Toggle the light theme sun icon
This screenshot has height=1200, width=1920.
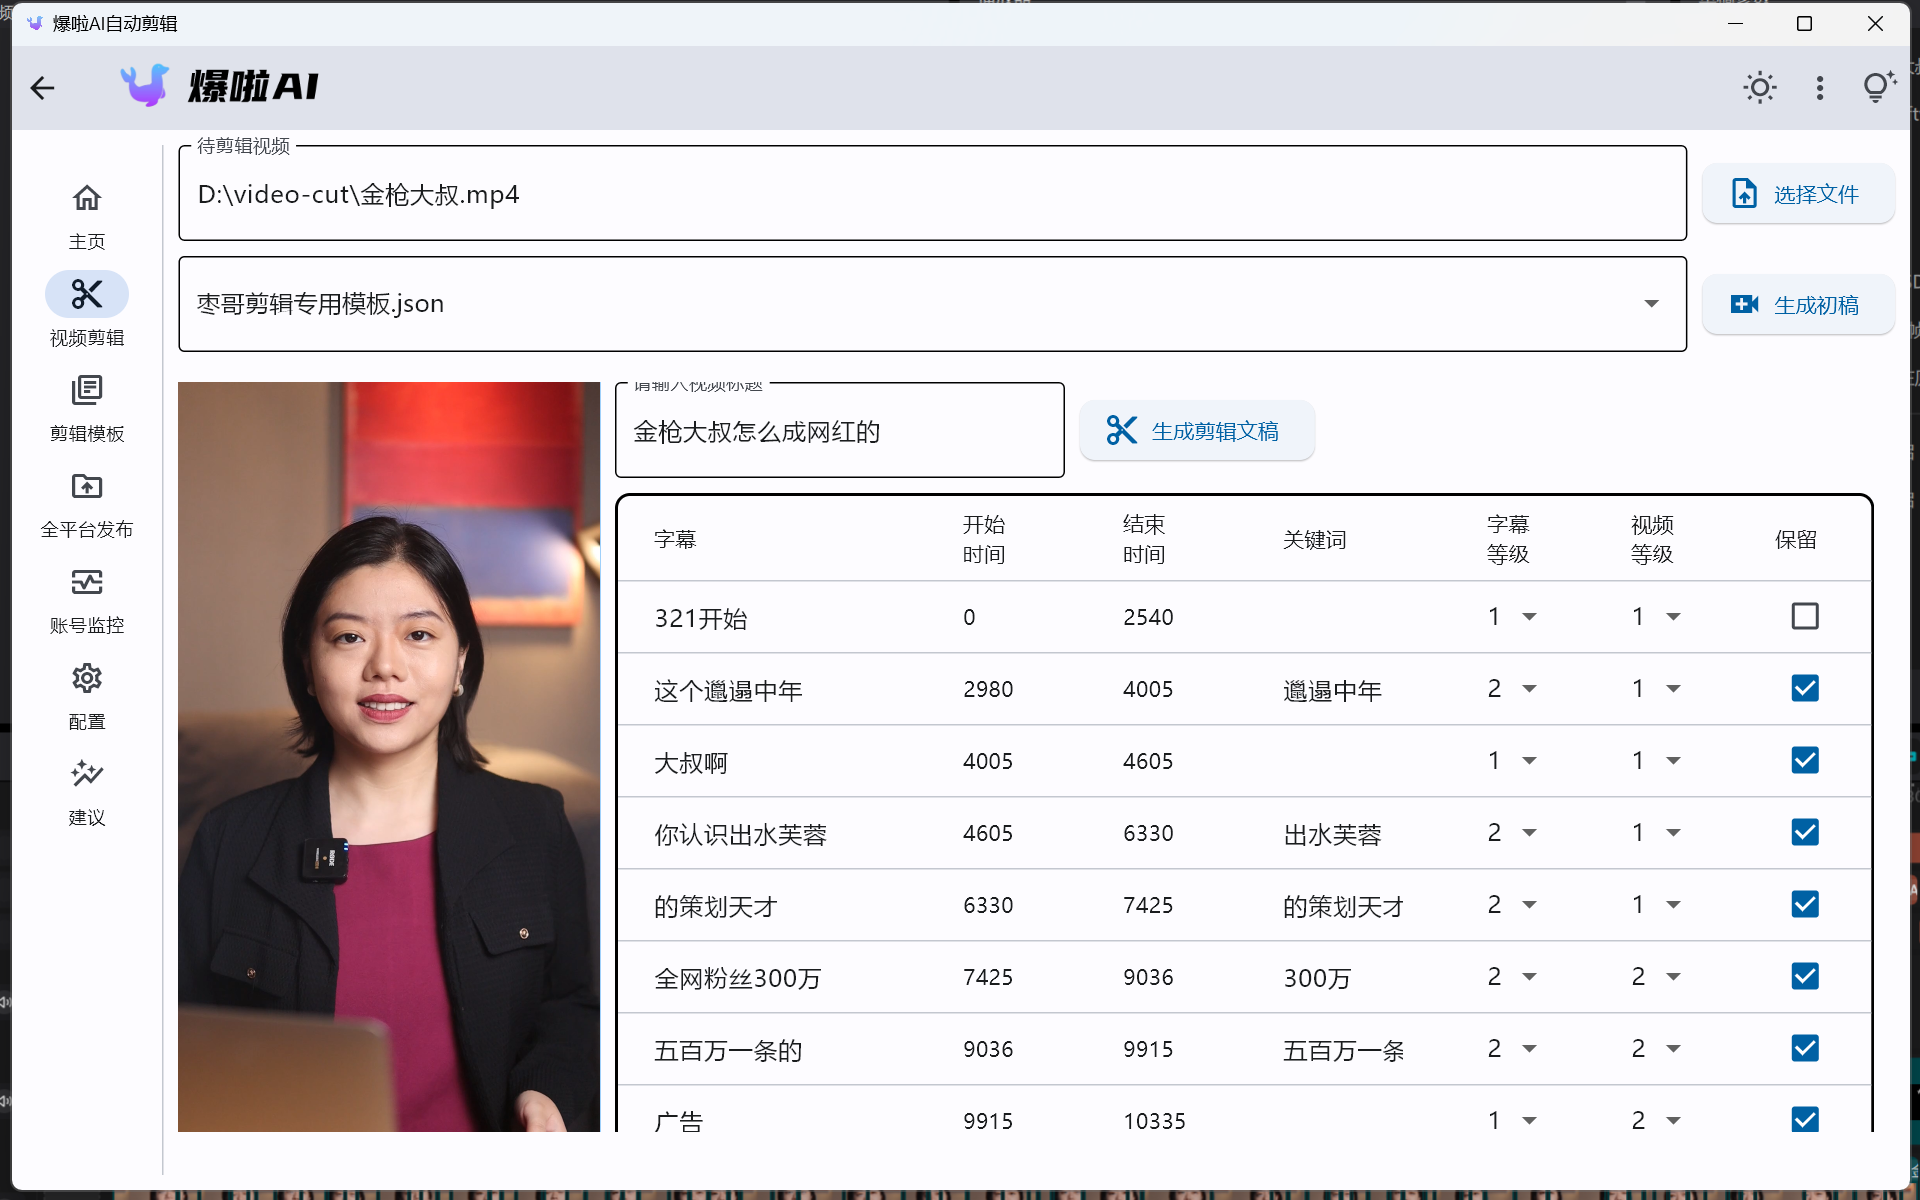(1760, 88)
